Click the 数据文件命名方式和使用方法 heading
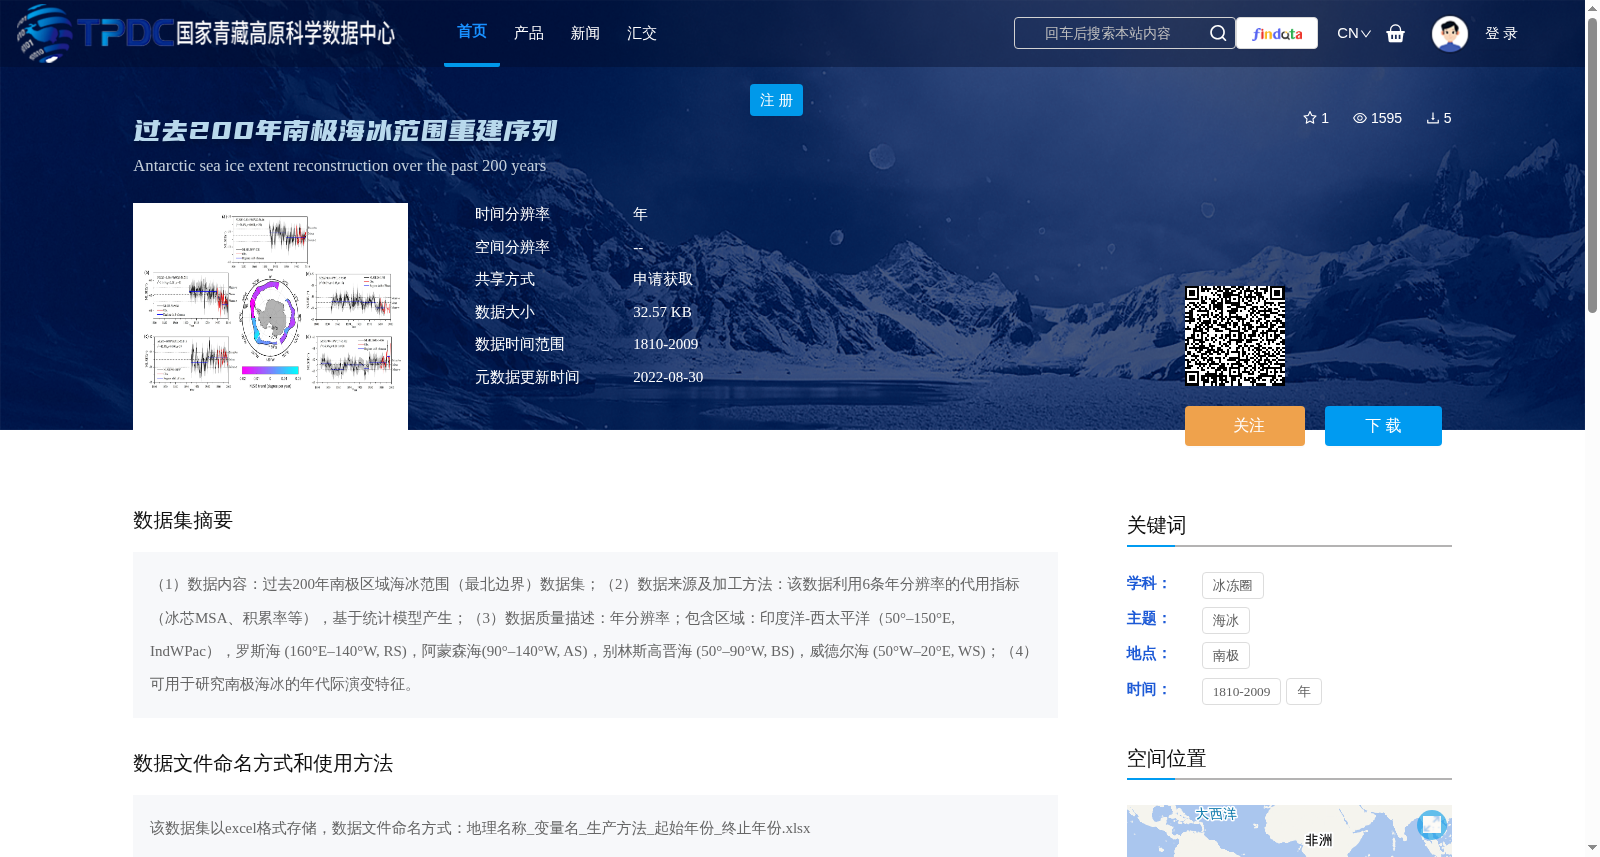The image size is (1600, 857). click(x=263, y=763)
